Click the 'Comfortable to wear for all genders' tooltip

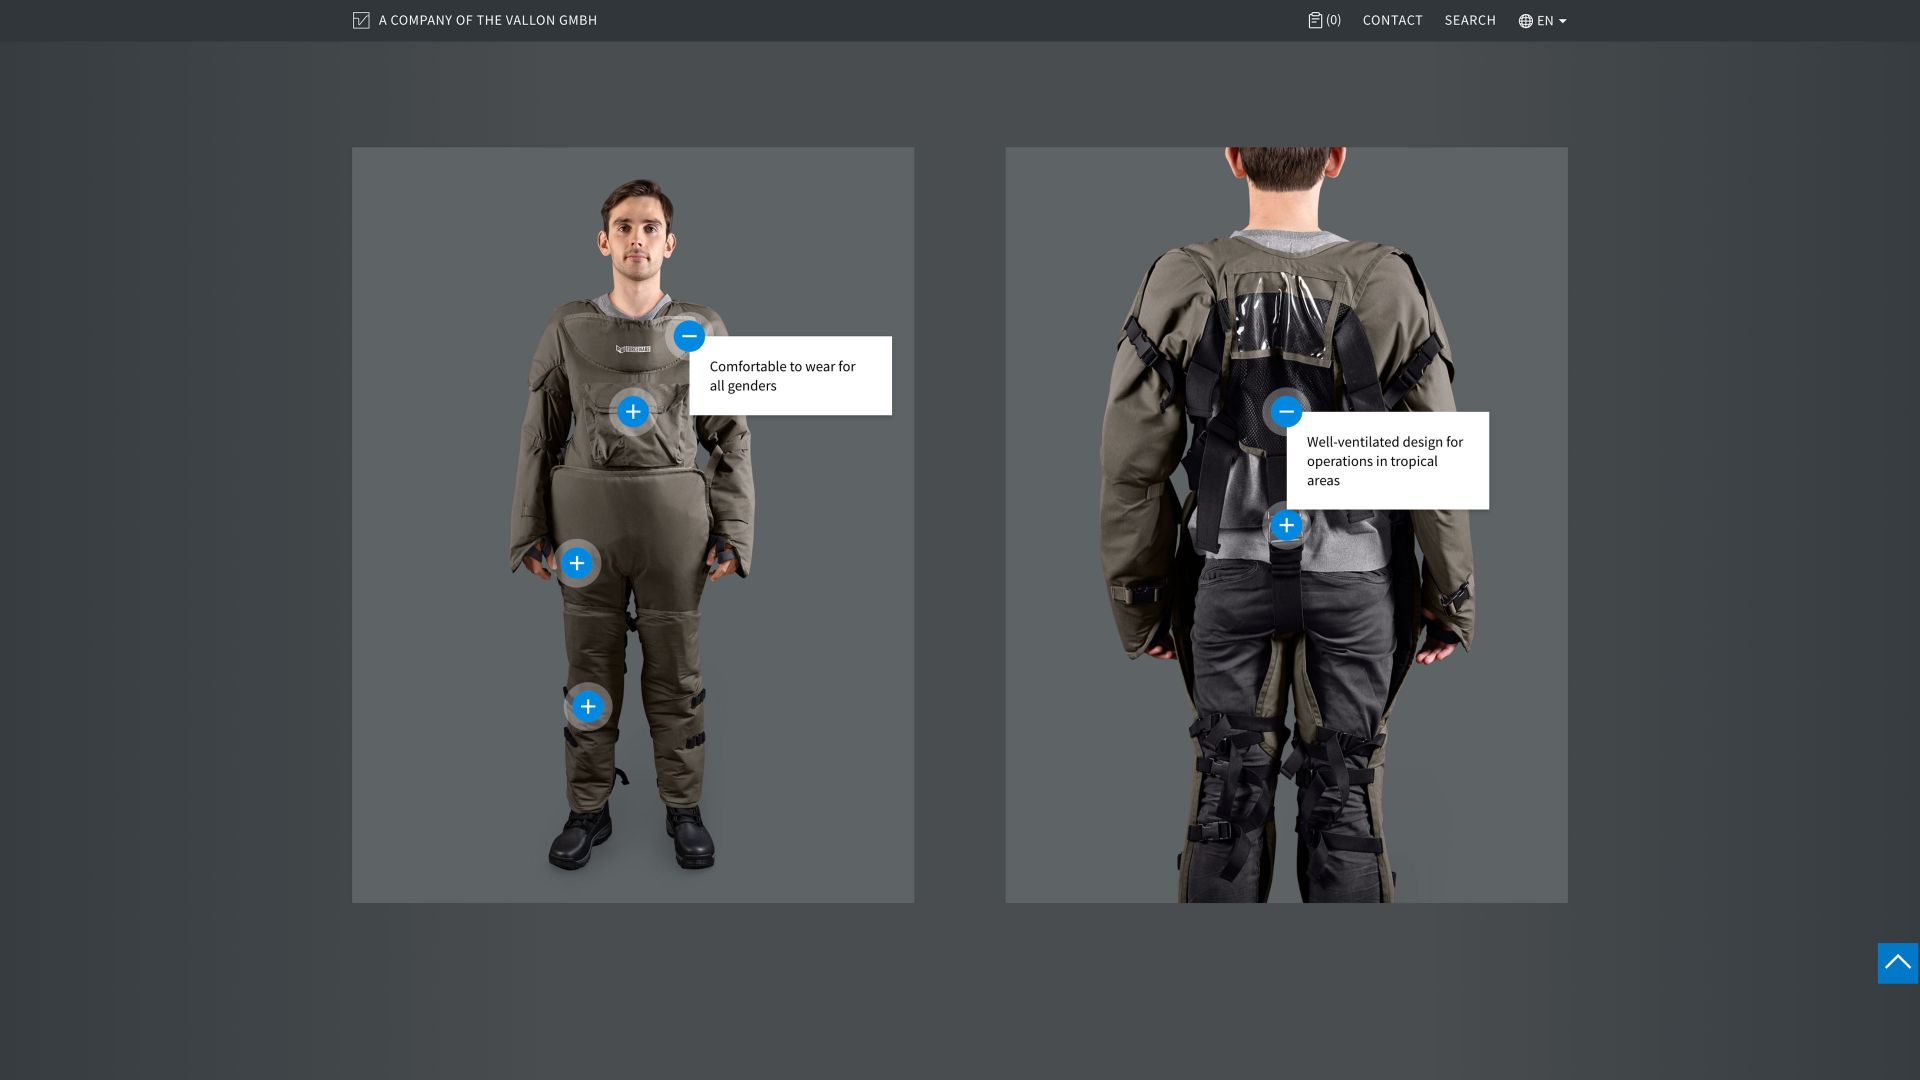click(x=790, y=376)
